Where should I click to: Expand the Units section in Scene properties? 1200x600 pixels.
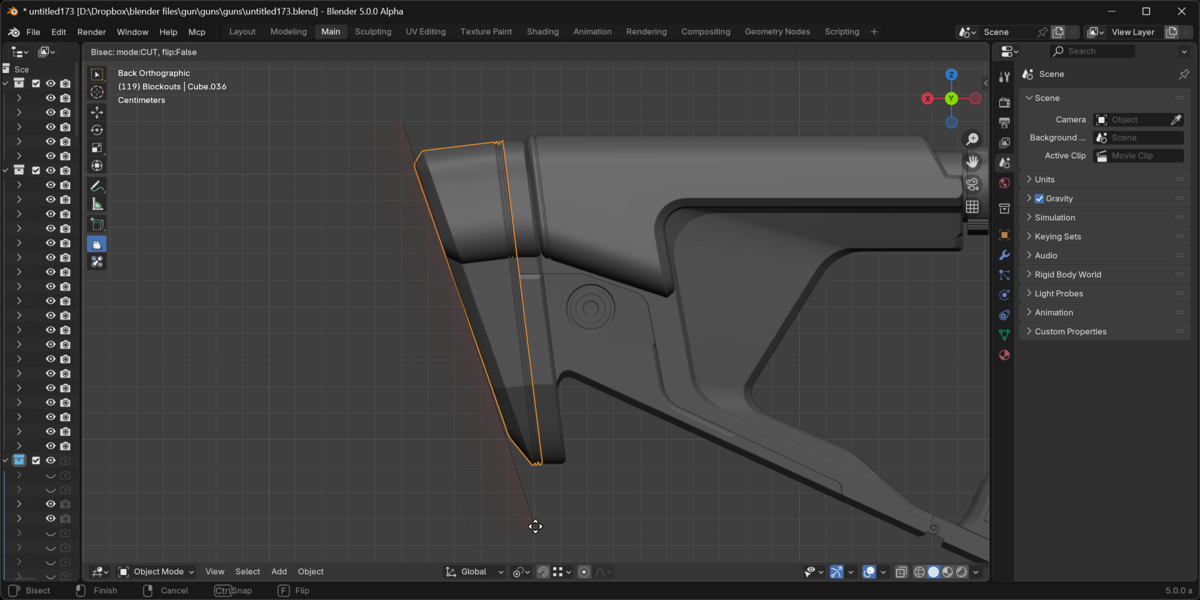1045,179
